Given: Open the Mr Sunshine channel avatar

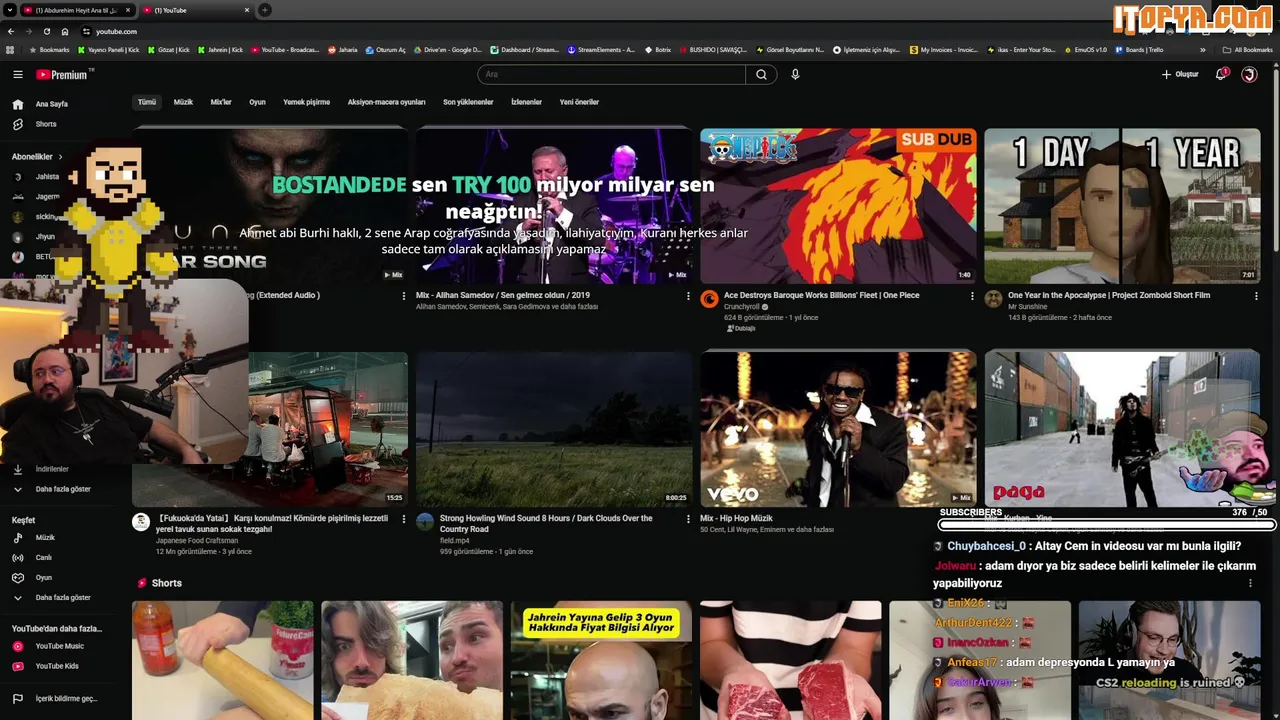Looking at the screenshot, I should click(993, 298).
